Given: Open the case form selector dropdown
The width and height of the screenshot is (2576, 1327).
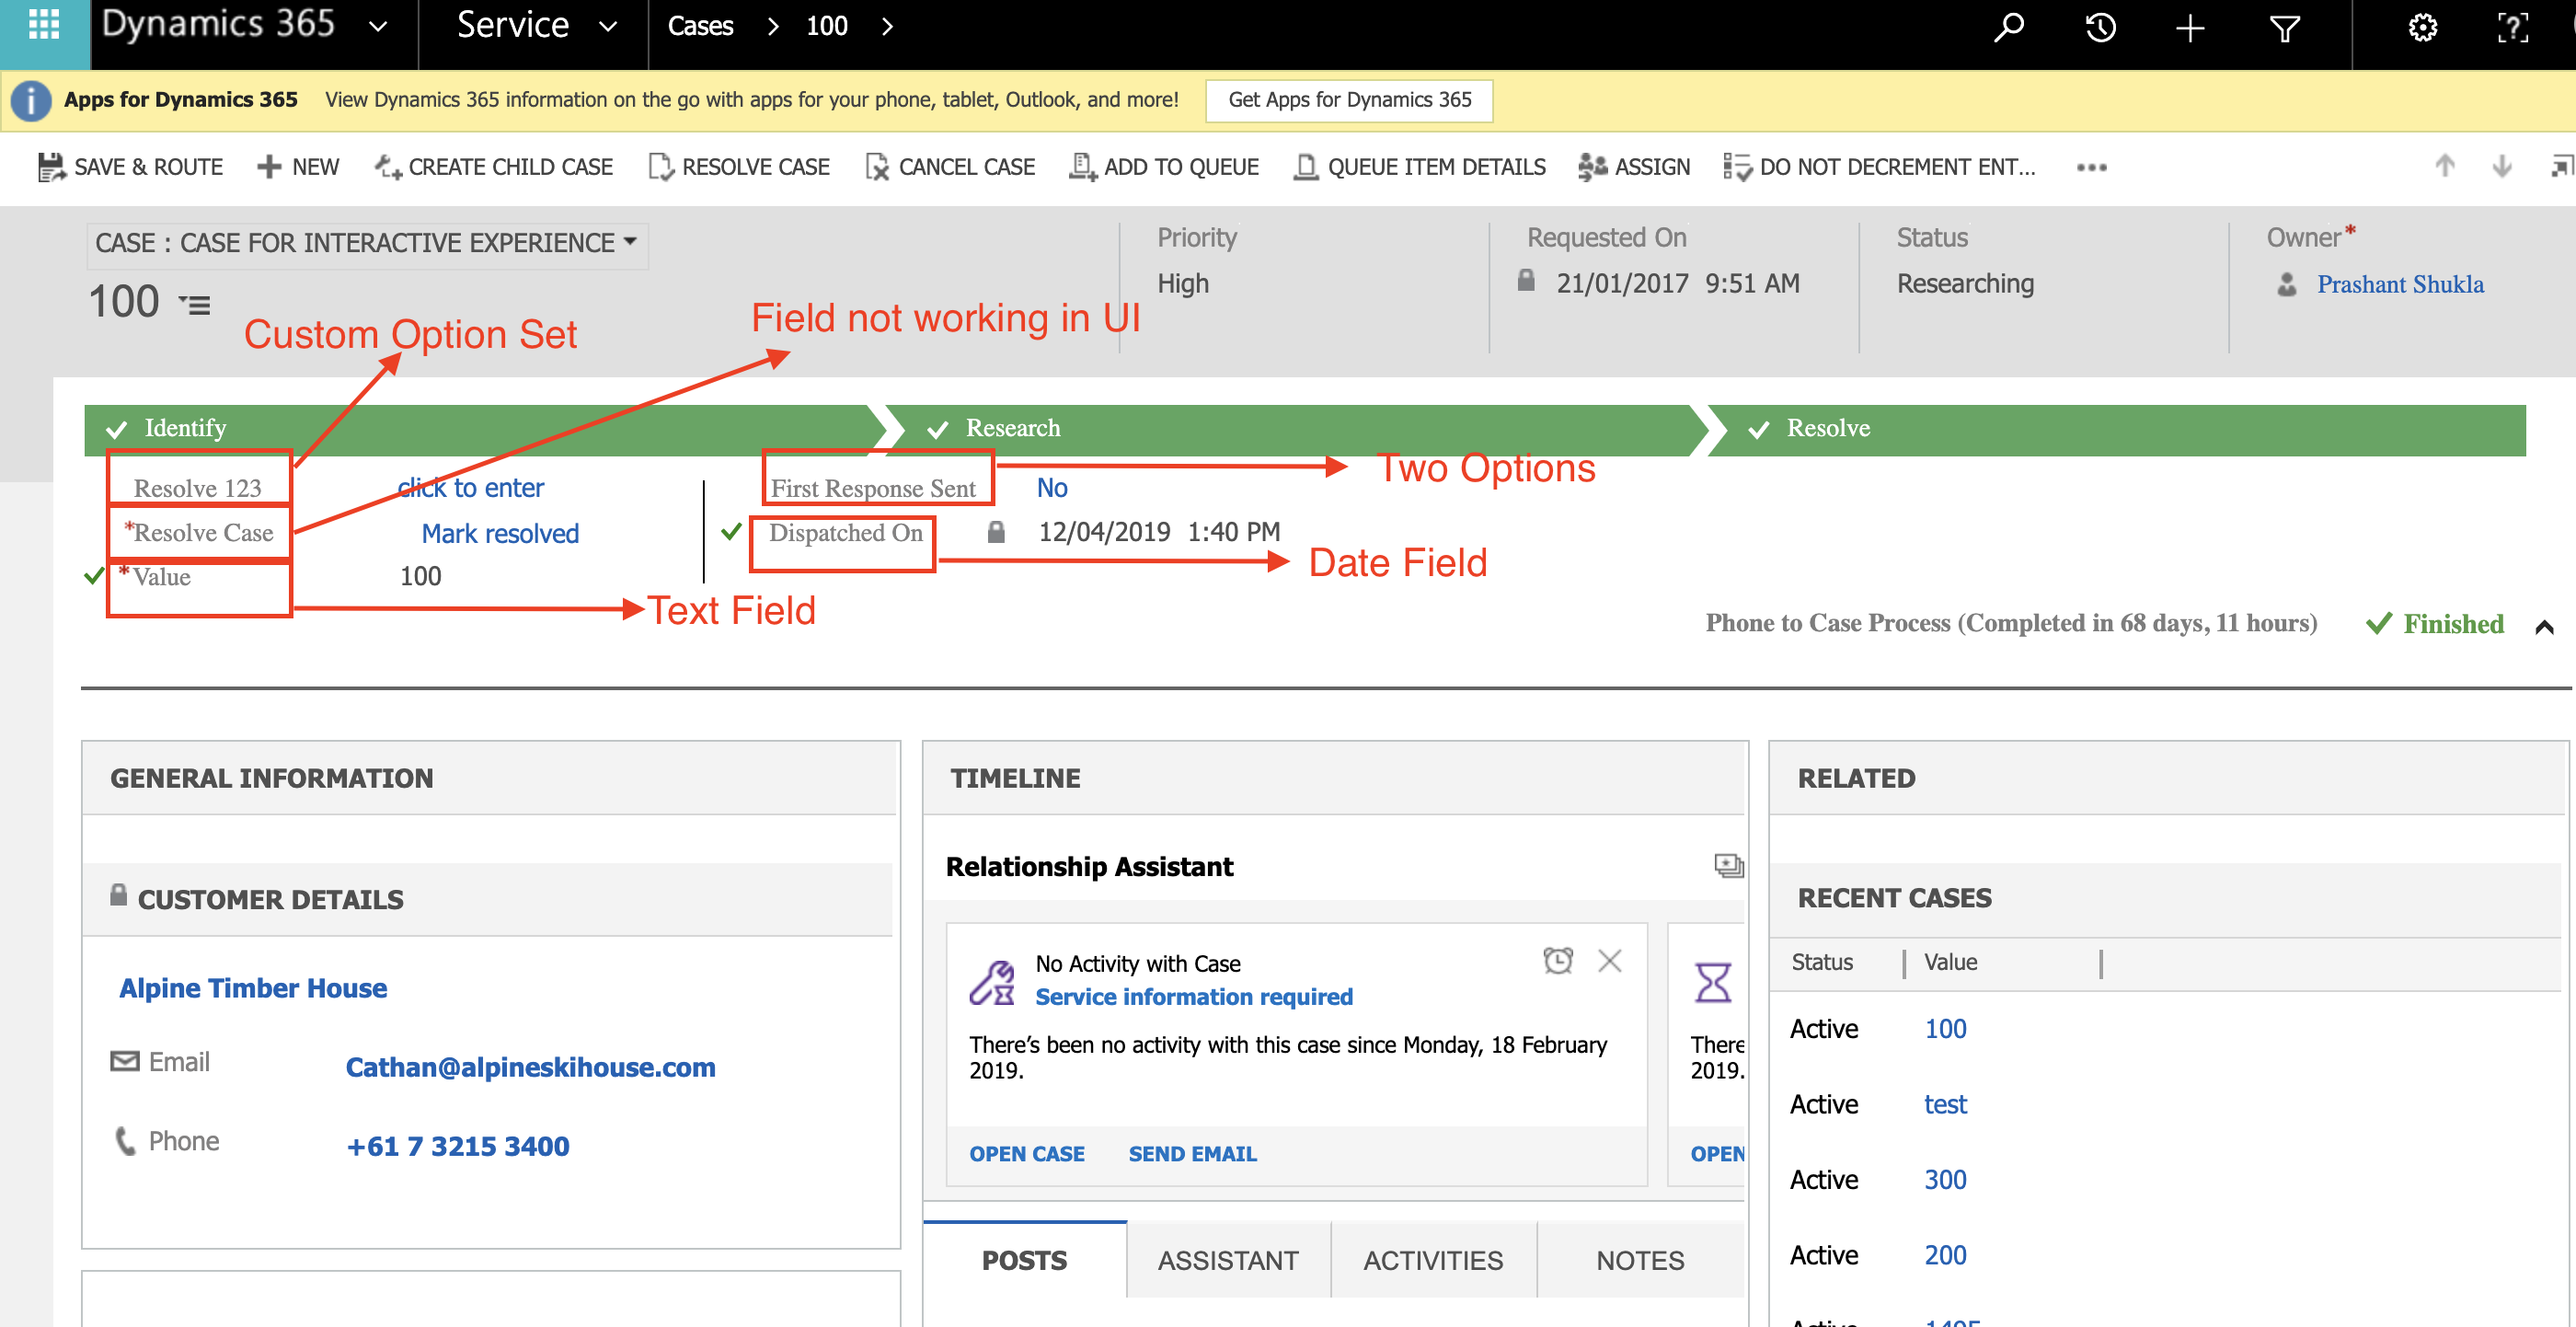Looking at the screenshot, I should (630, 242).
